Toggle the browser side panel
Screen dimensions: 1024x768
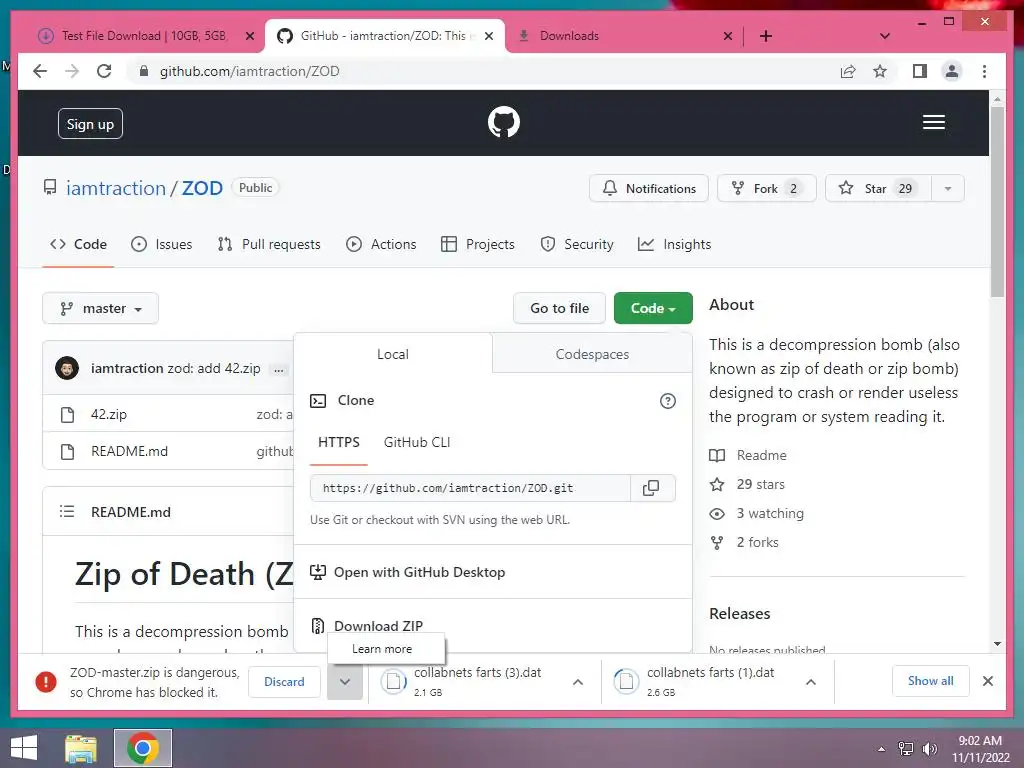click(x=920, y=71)
